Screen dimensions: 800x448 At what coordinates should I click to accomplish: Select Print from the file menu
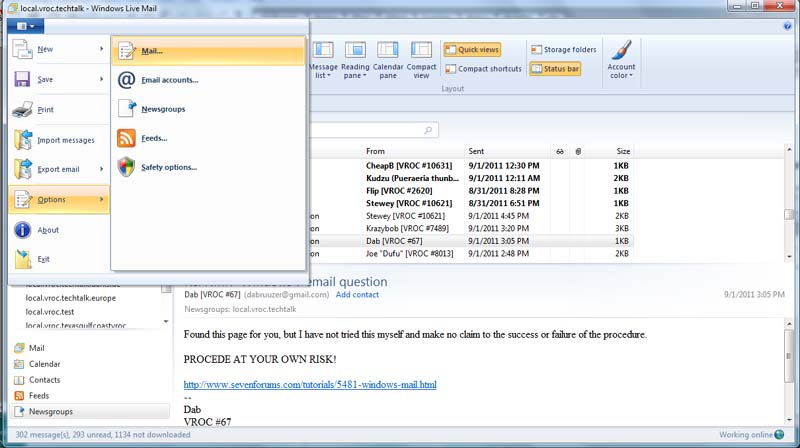59,109
